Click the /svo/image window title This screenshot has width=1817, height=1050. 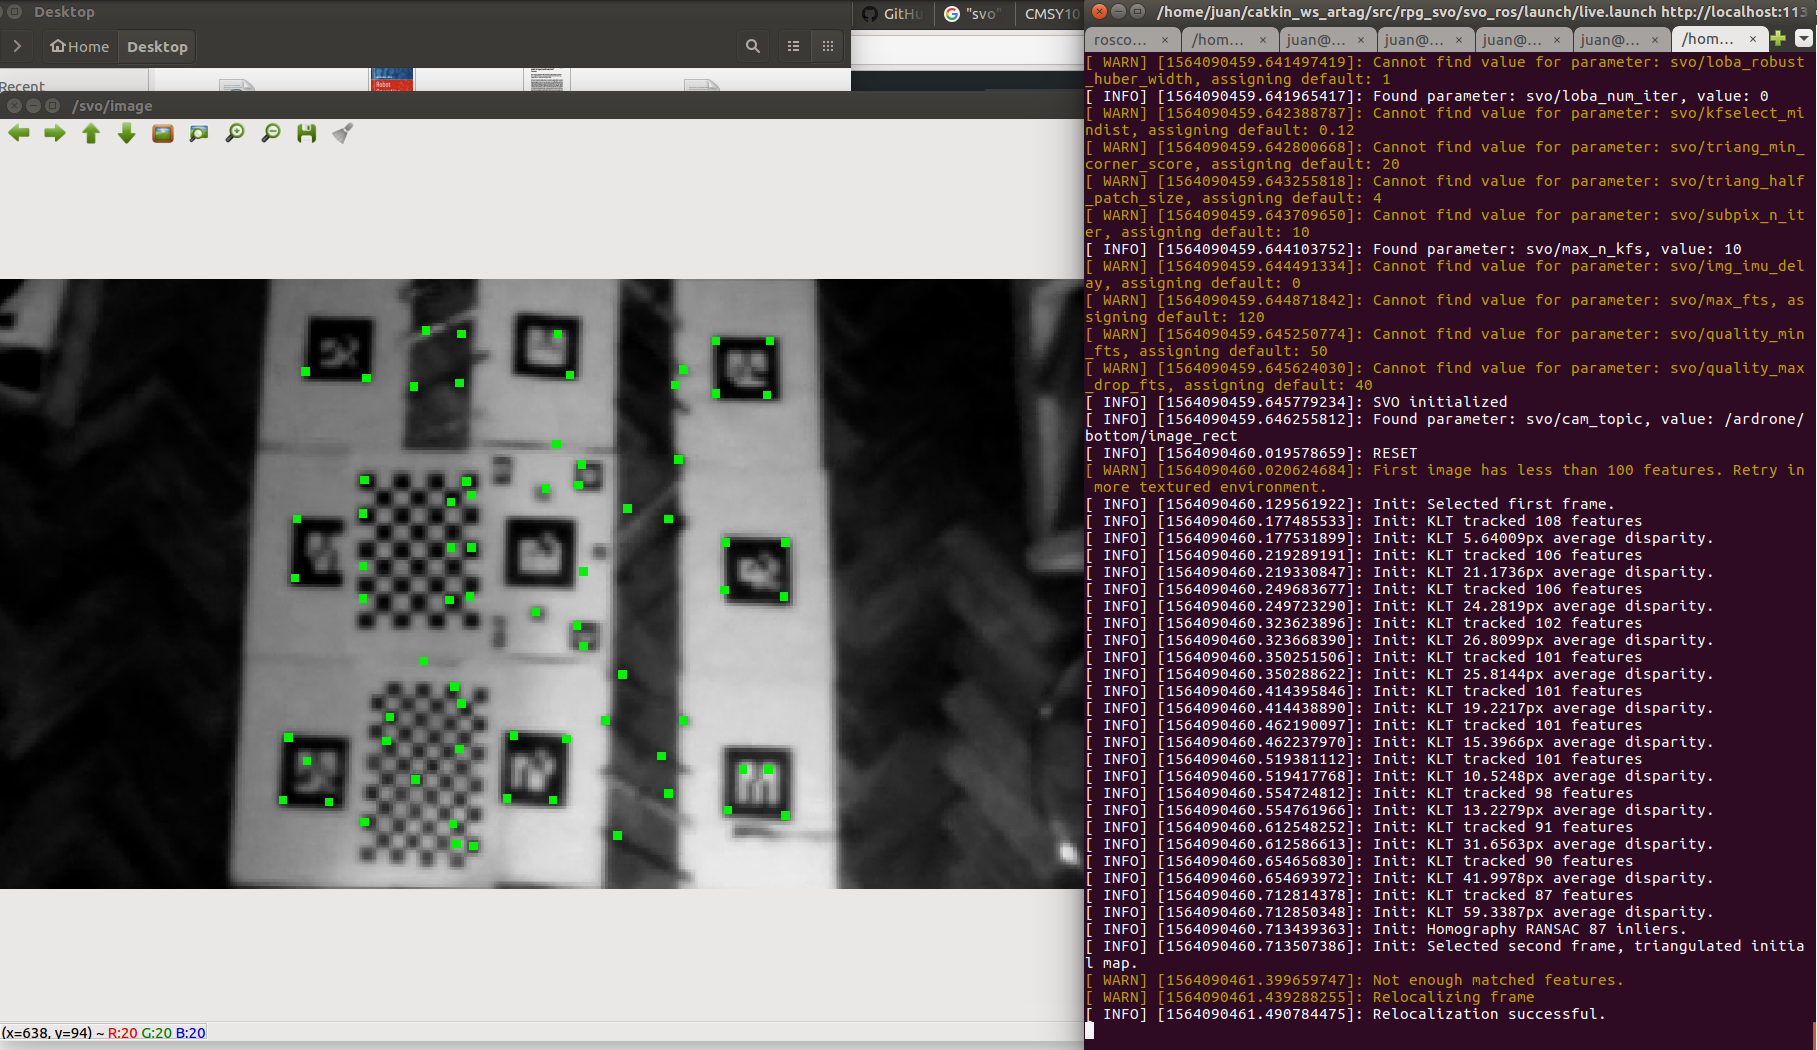[113, 106]
